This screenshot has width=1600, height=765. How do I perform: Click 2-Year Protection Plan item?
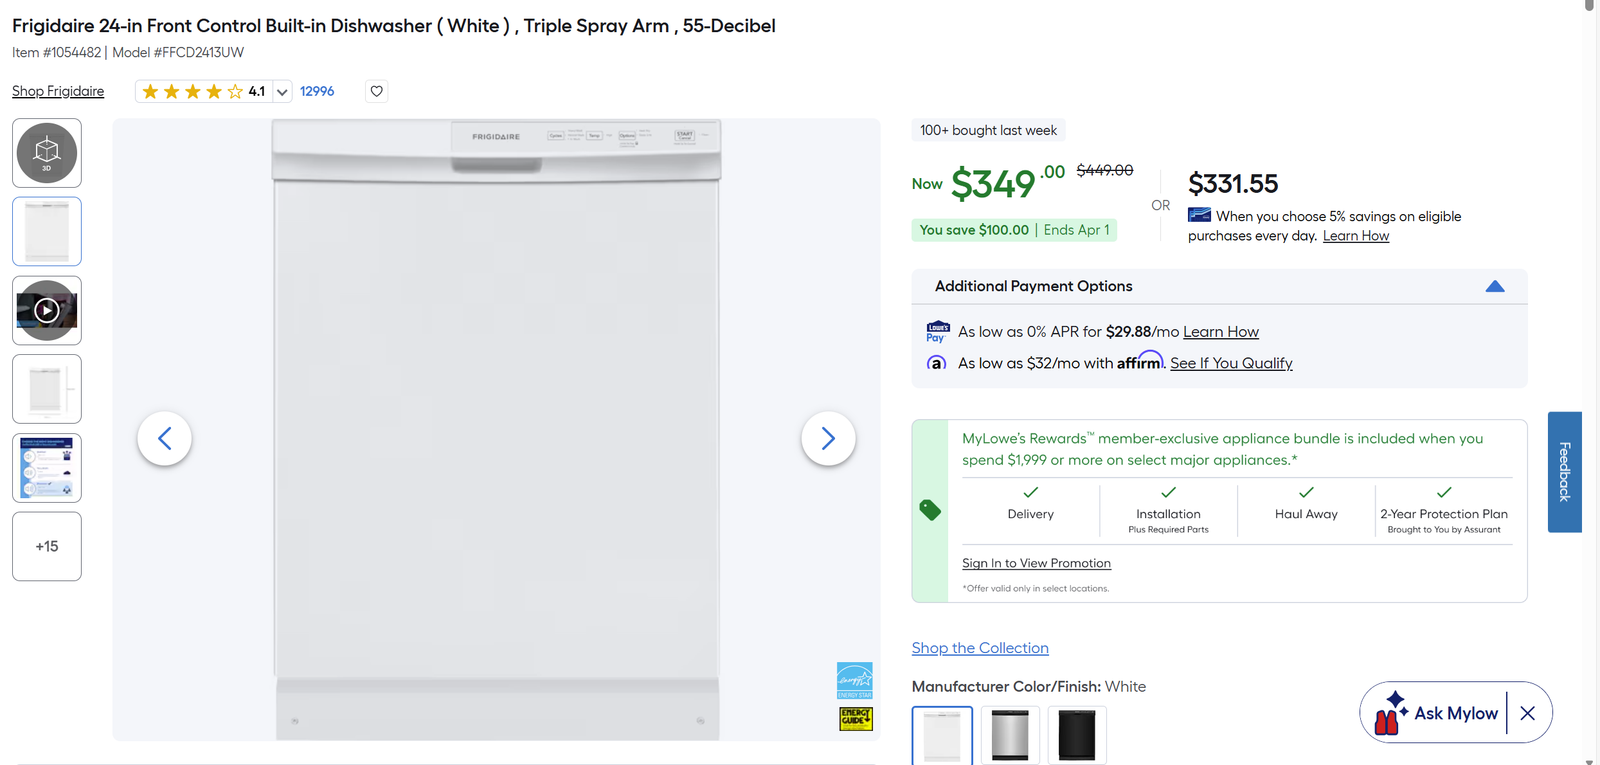click(1444, 510)
